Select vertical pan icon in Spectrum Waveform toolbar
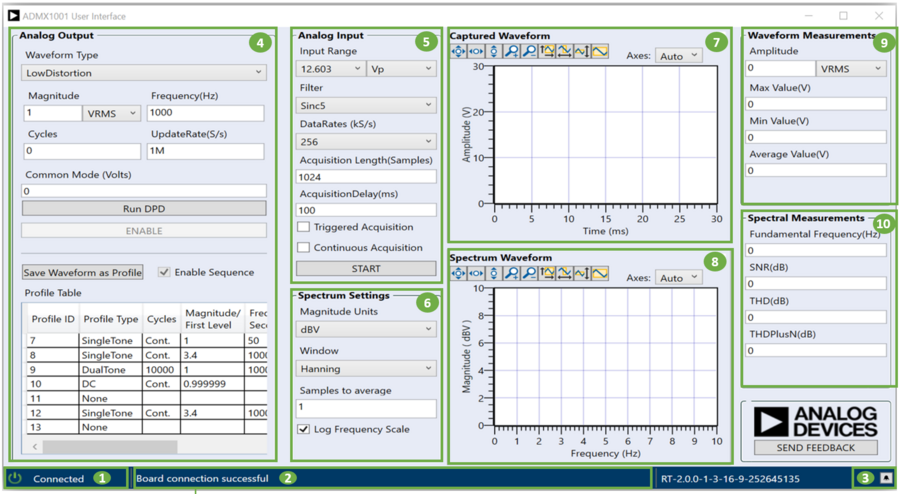Image resolution: width=900 pixels, height=494 pixels. point(493,273)
